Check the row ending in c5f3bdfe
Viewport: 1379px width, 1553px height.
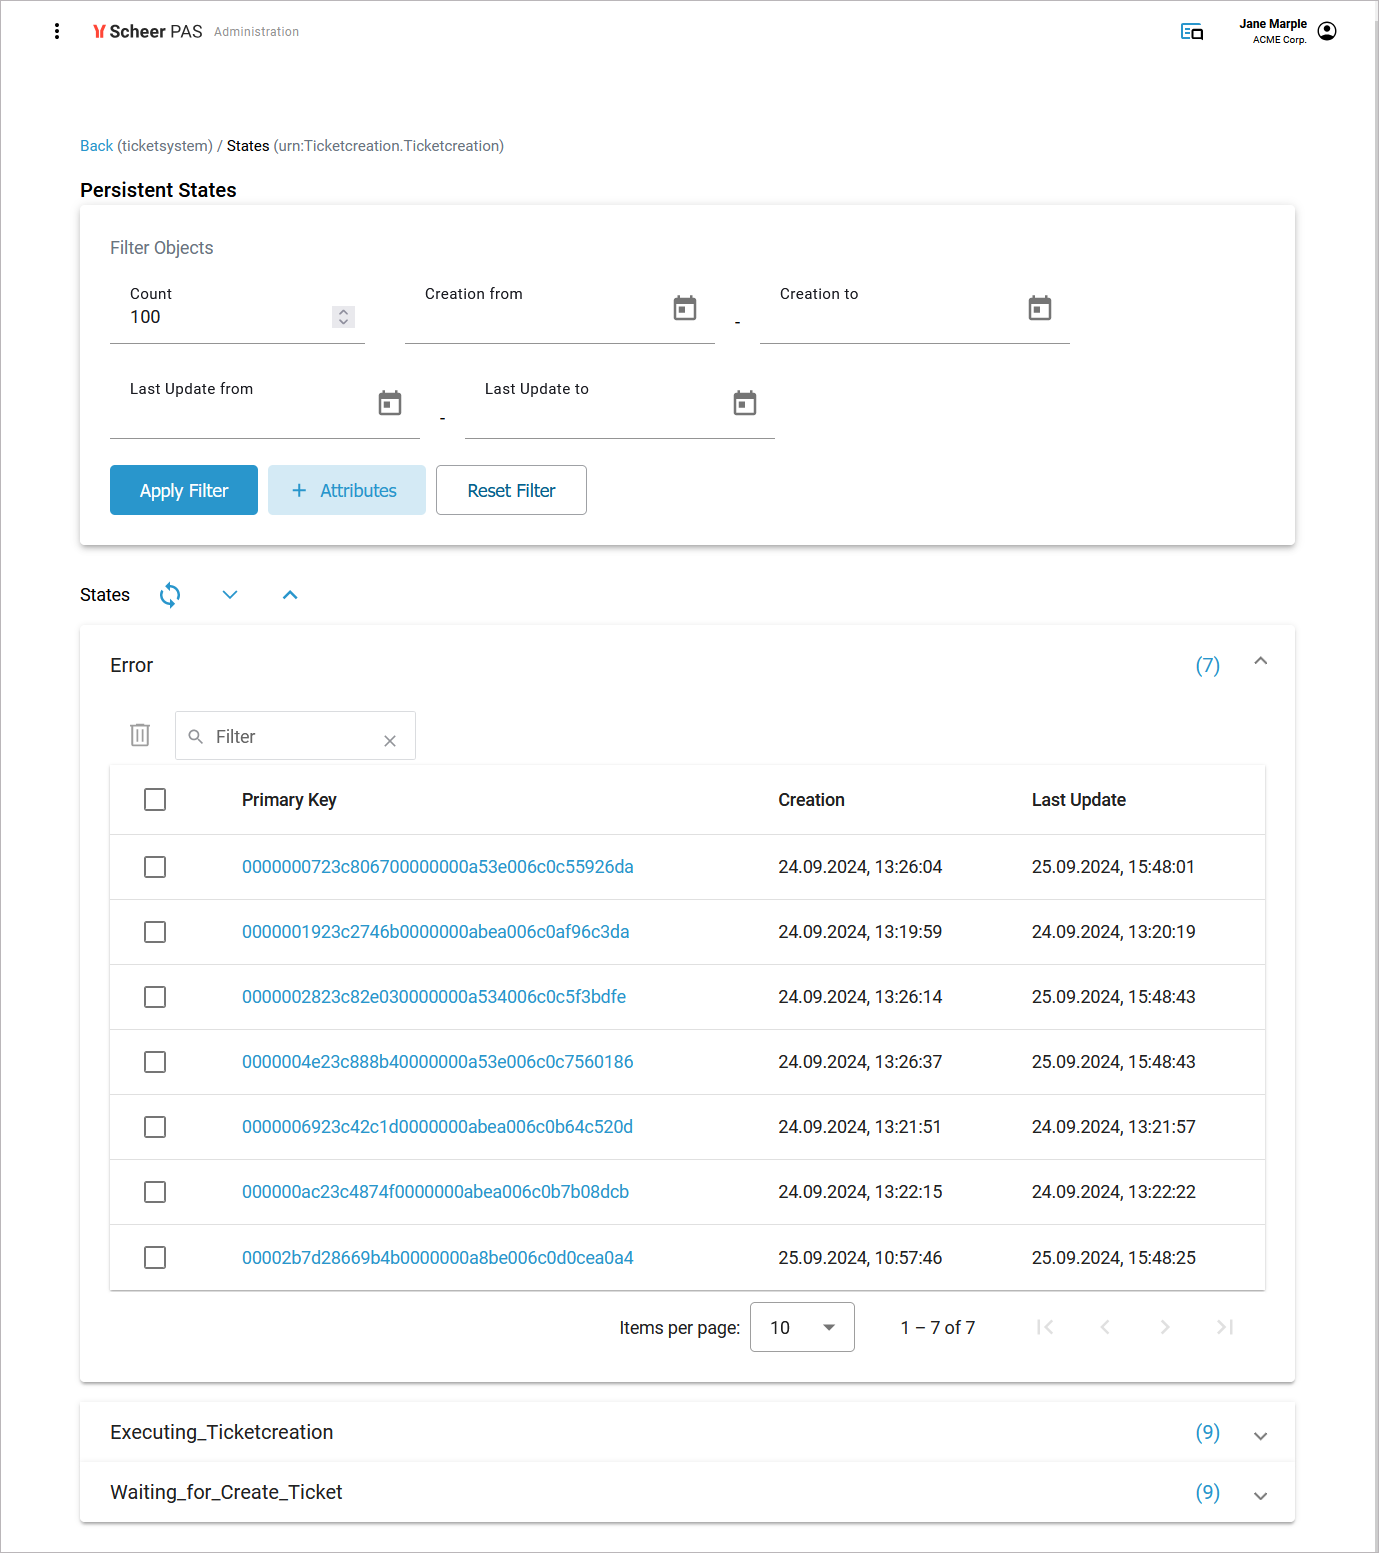(155, 997)
